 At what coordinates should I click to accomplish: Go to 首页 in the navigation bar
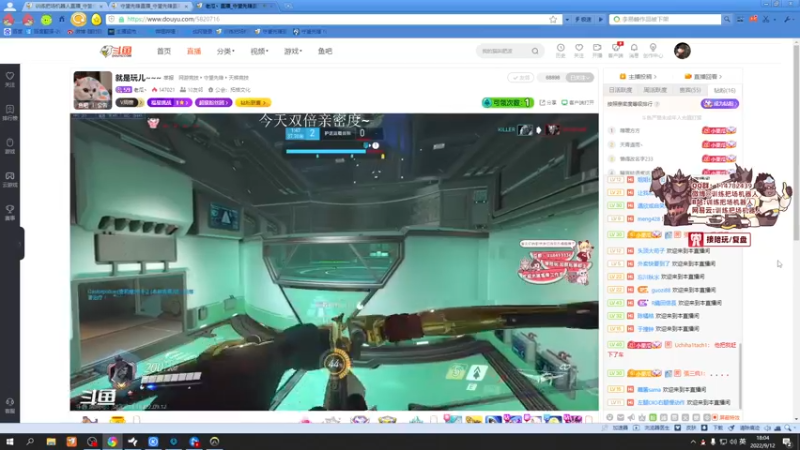[164, 51]
